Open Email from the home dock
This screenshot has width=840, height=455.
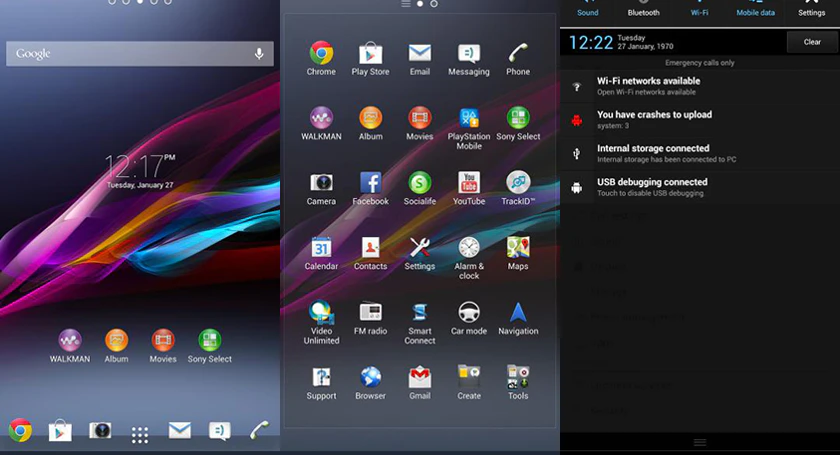pos(179,430)
